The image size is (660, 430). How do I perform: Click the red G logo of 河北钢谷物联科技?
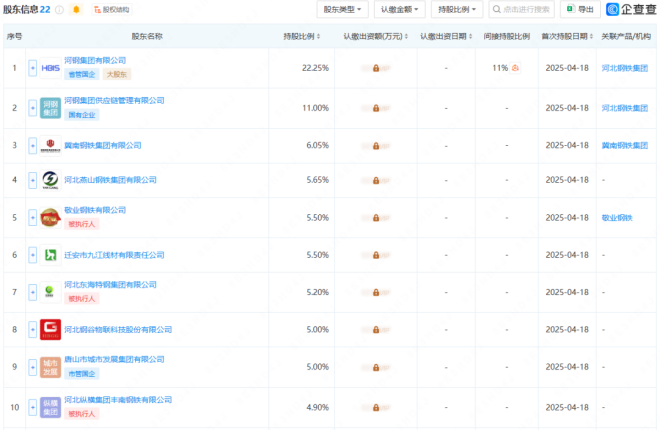pos(51,329)
